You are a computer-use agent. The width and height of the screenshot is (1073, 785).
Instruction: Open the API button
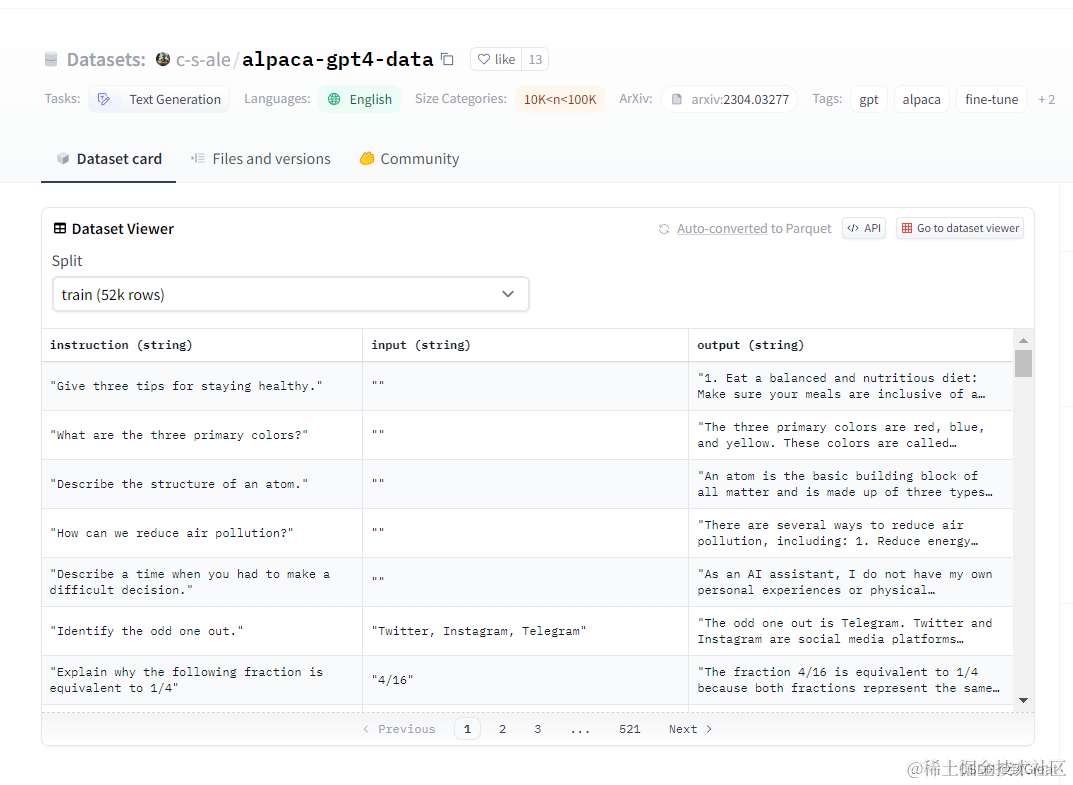(x=864, y=228)
